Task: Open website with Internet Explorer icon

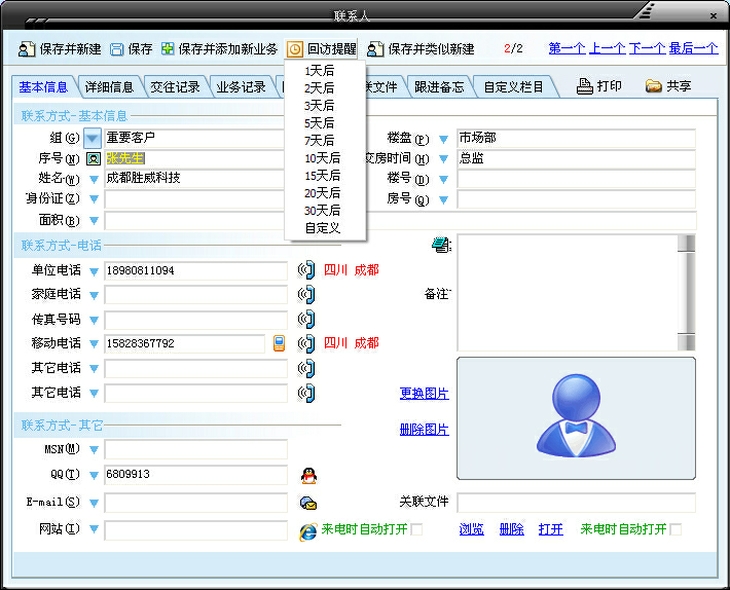Action: tap(308, 531)
